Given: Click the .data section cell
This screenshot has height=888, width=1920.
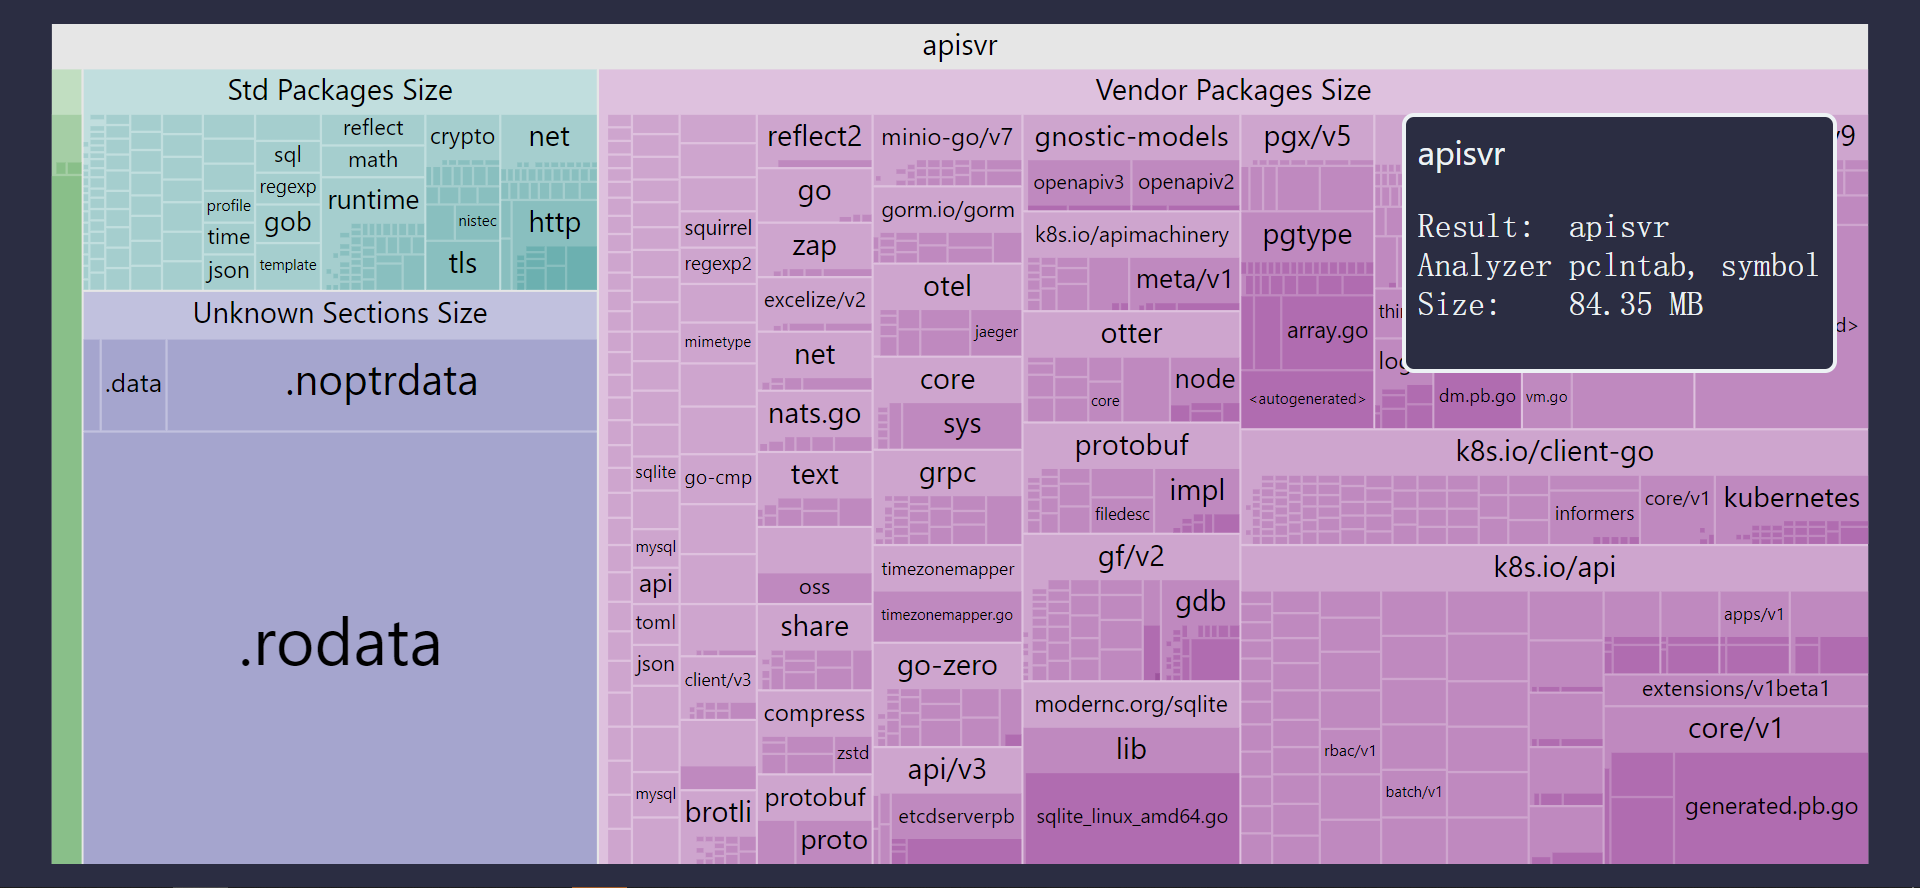Looking at the screenshot, I should (x=134, y=384).
